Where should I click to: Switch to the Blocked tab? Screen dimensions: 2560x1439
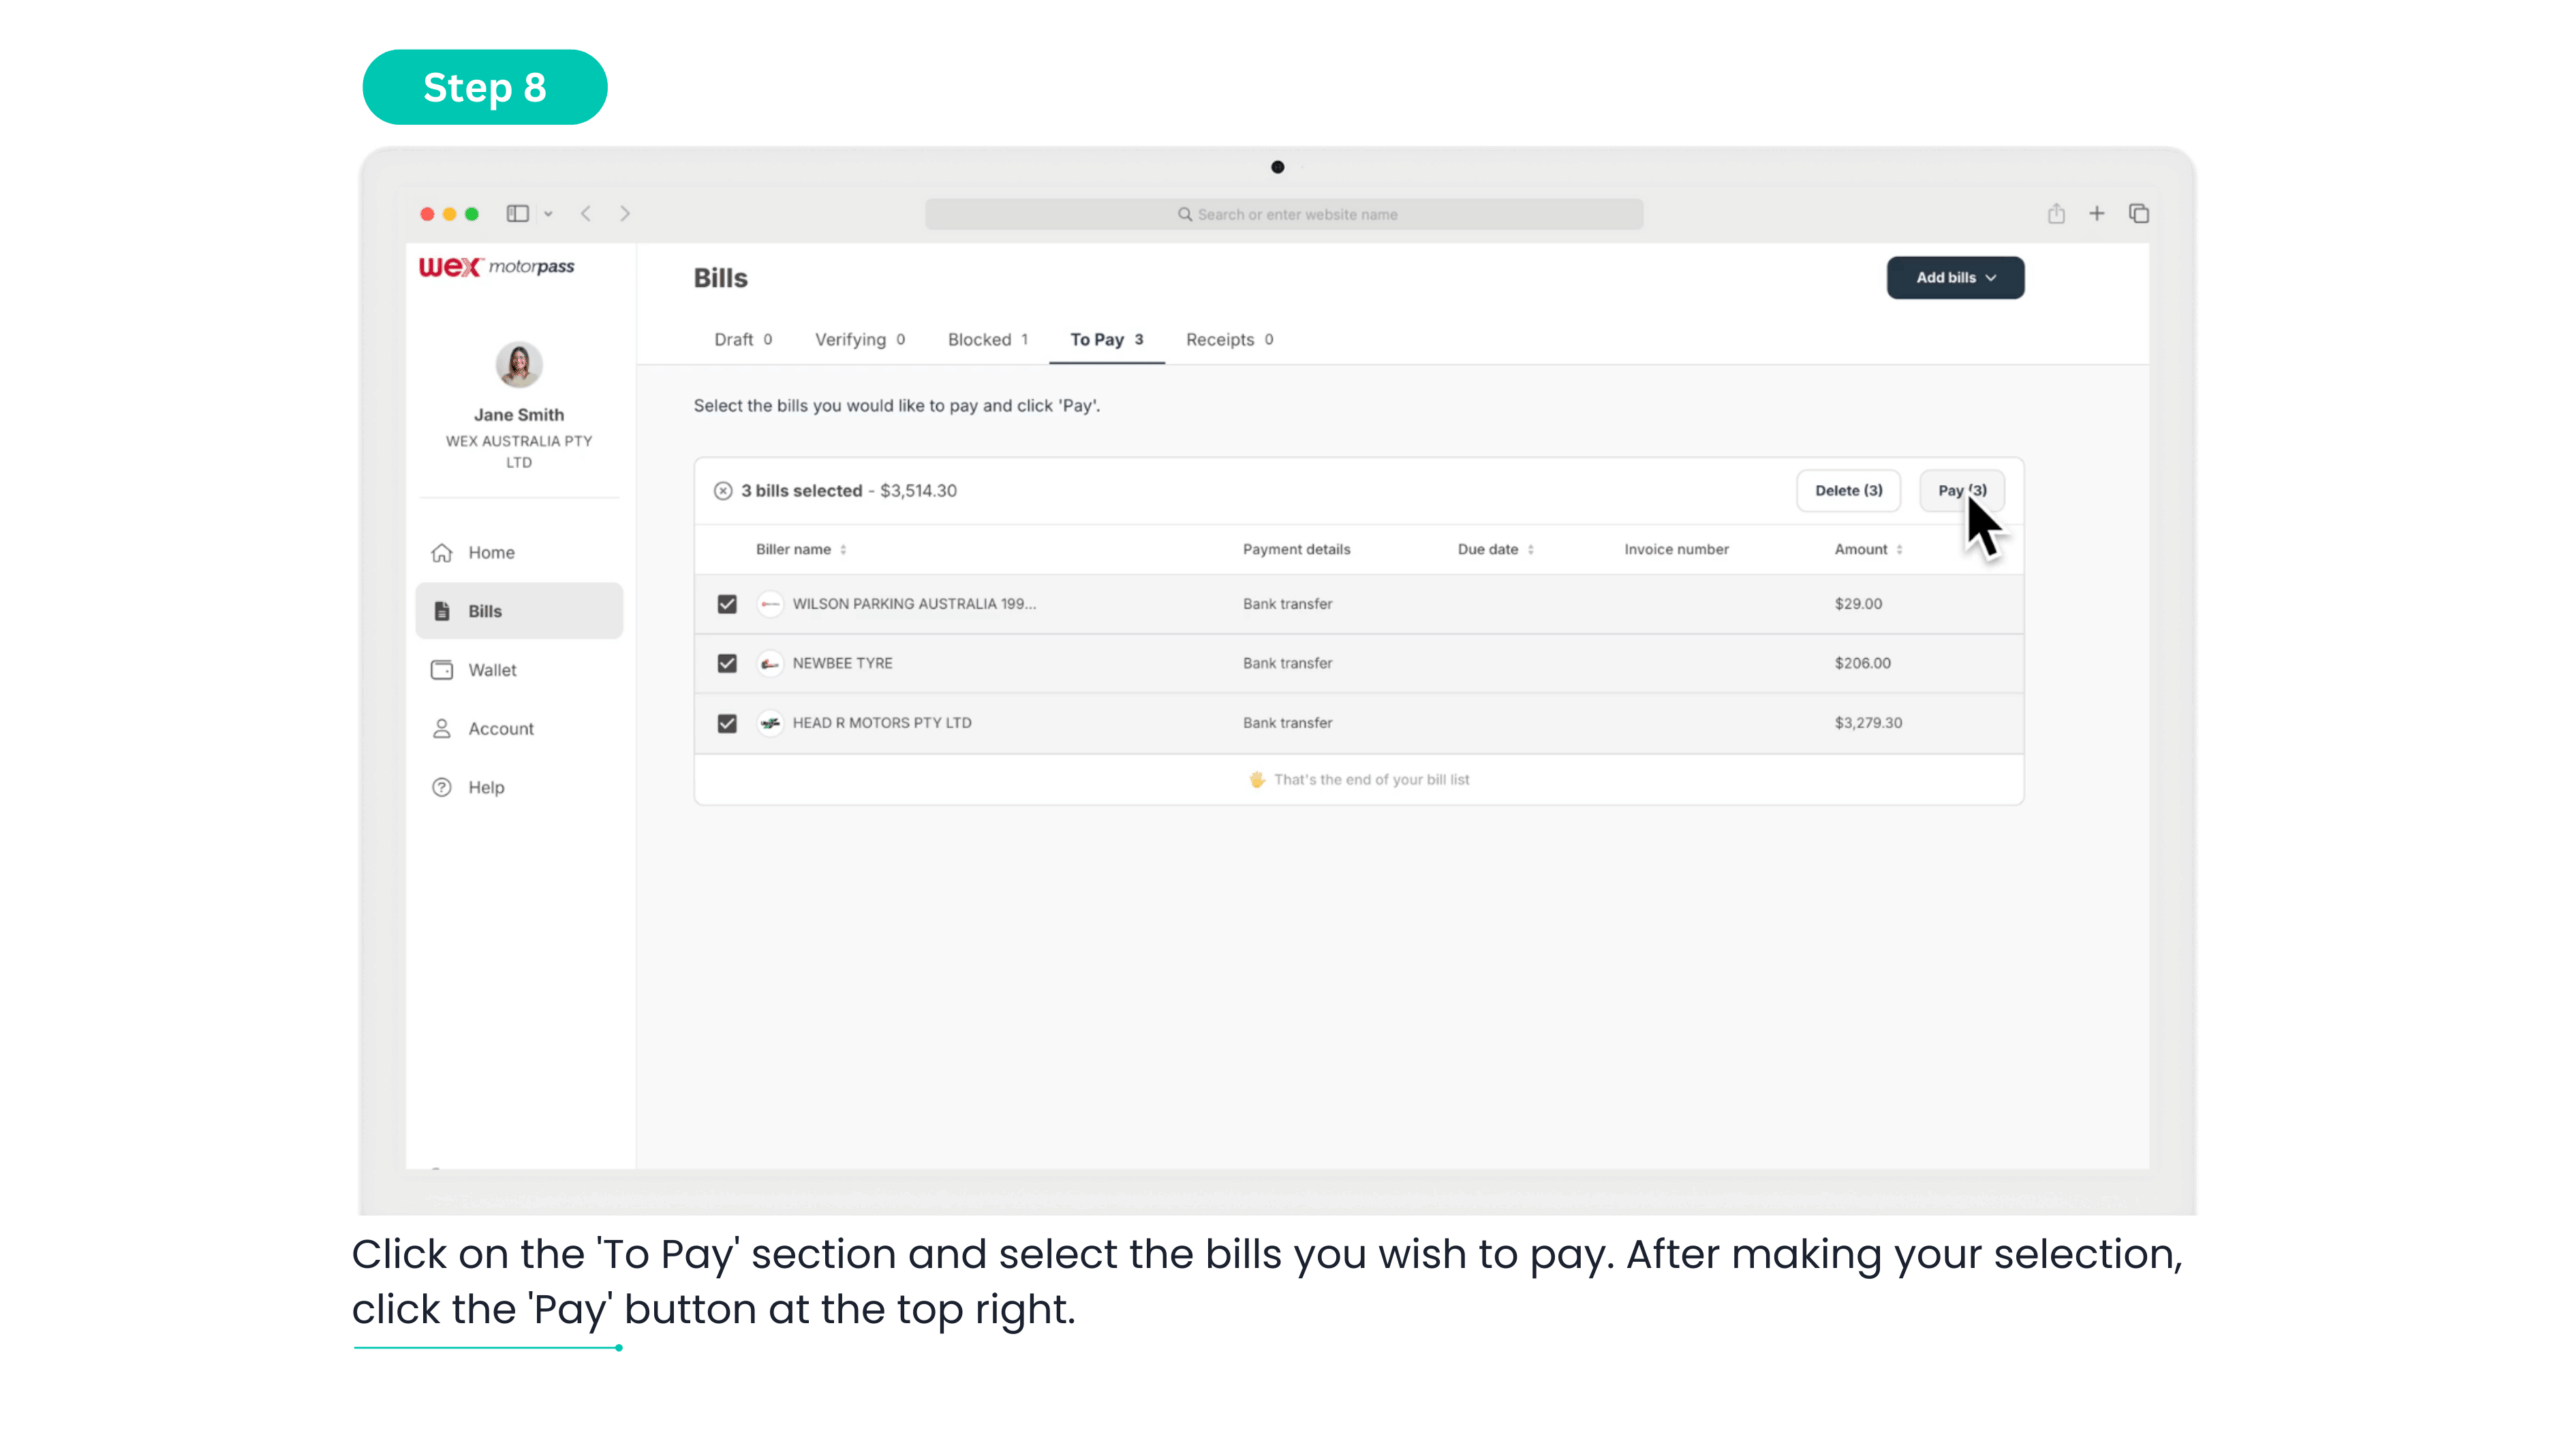click(x=986, y=339)
